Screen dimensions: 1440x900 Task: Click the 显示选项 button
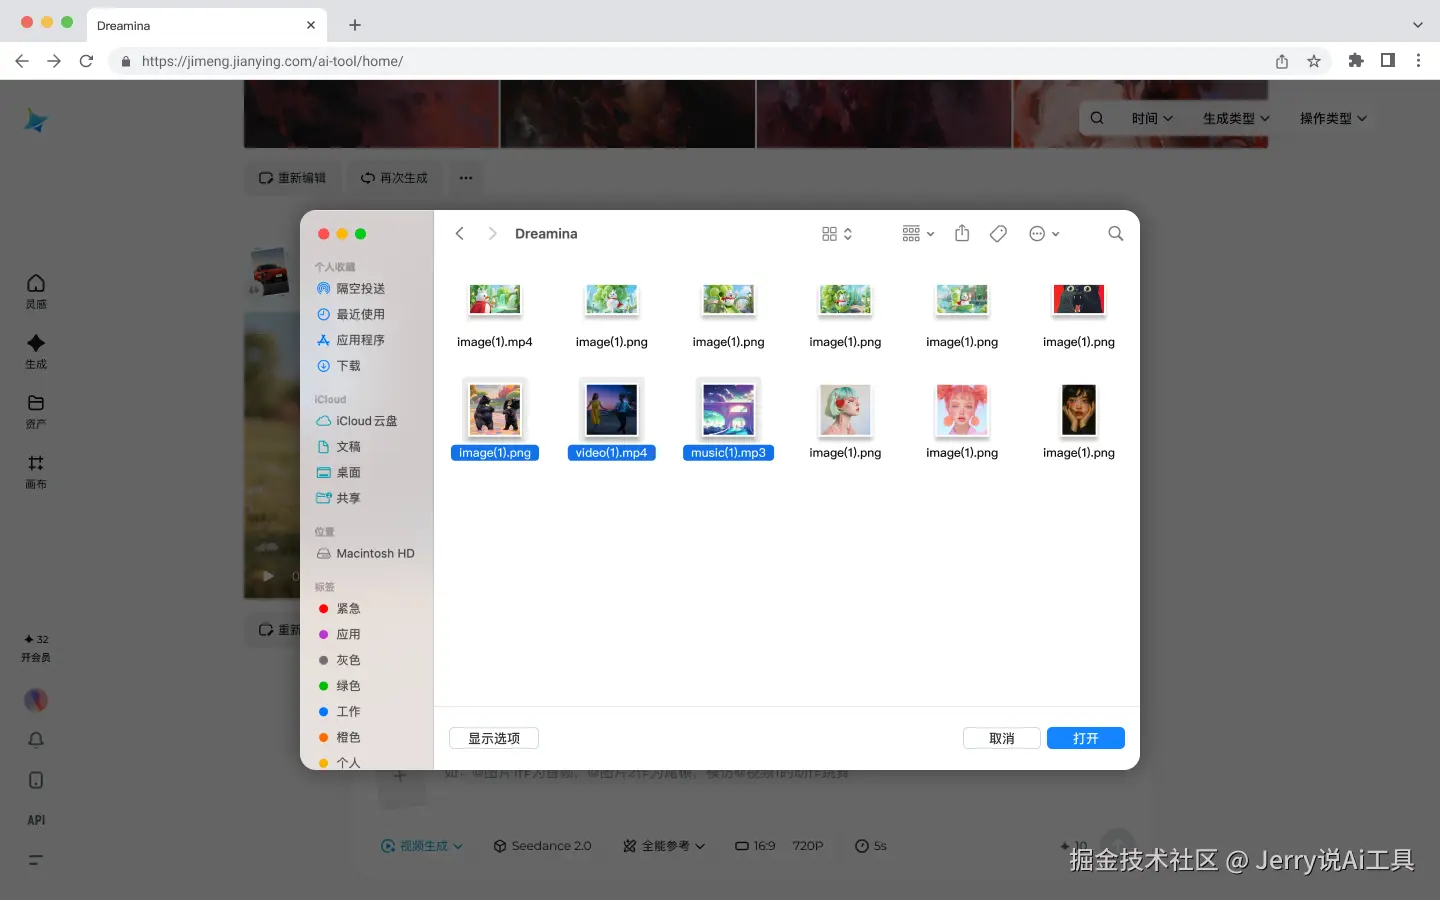(494, 738)
